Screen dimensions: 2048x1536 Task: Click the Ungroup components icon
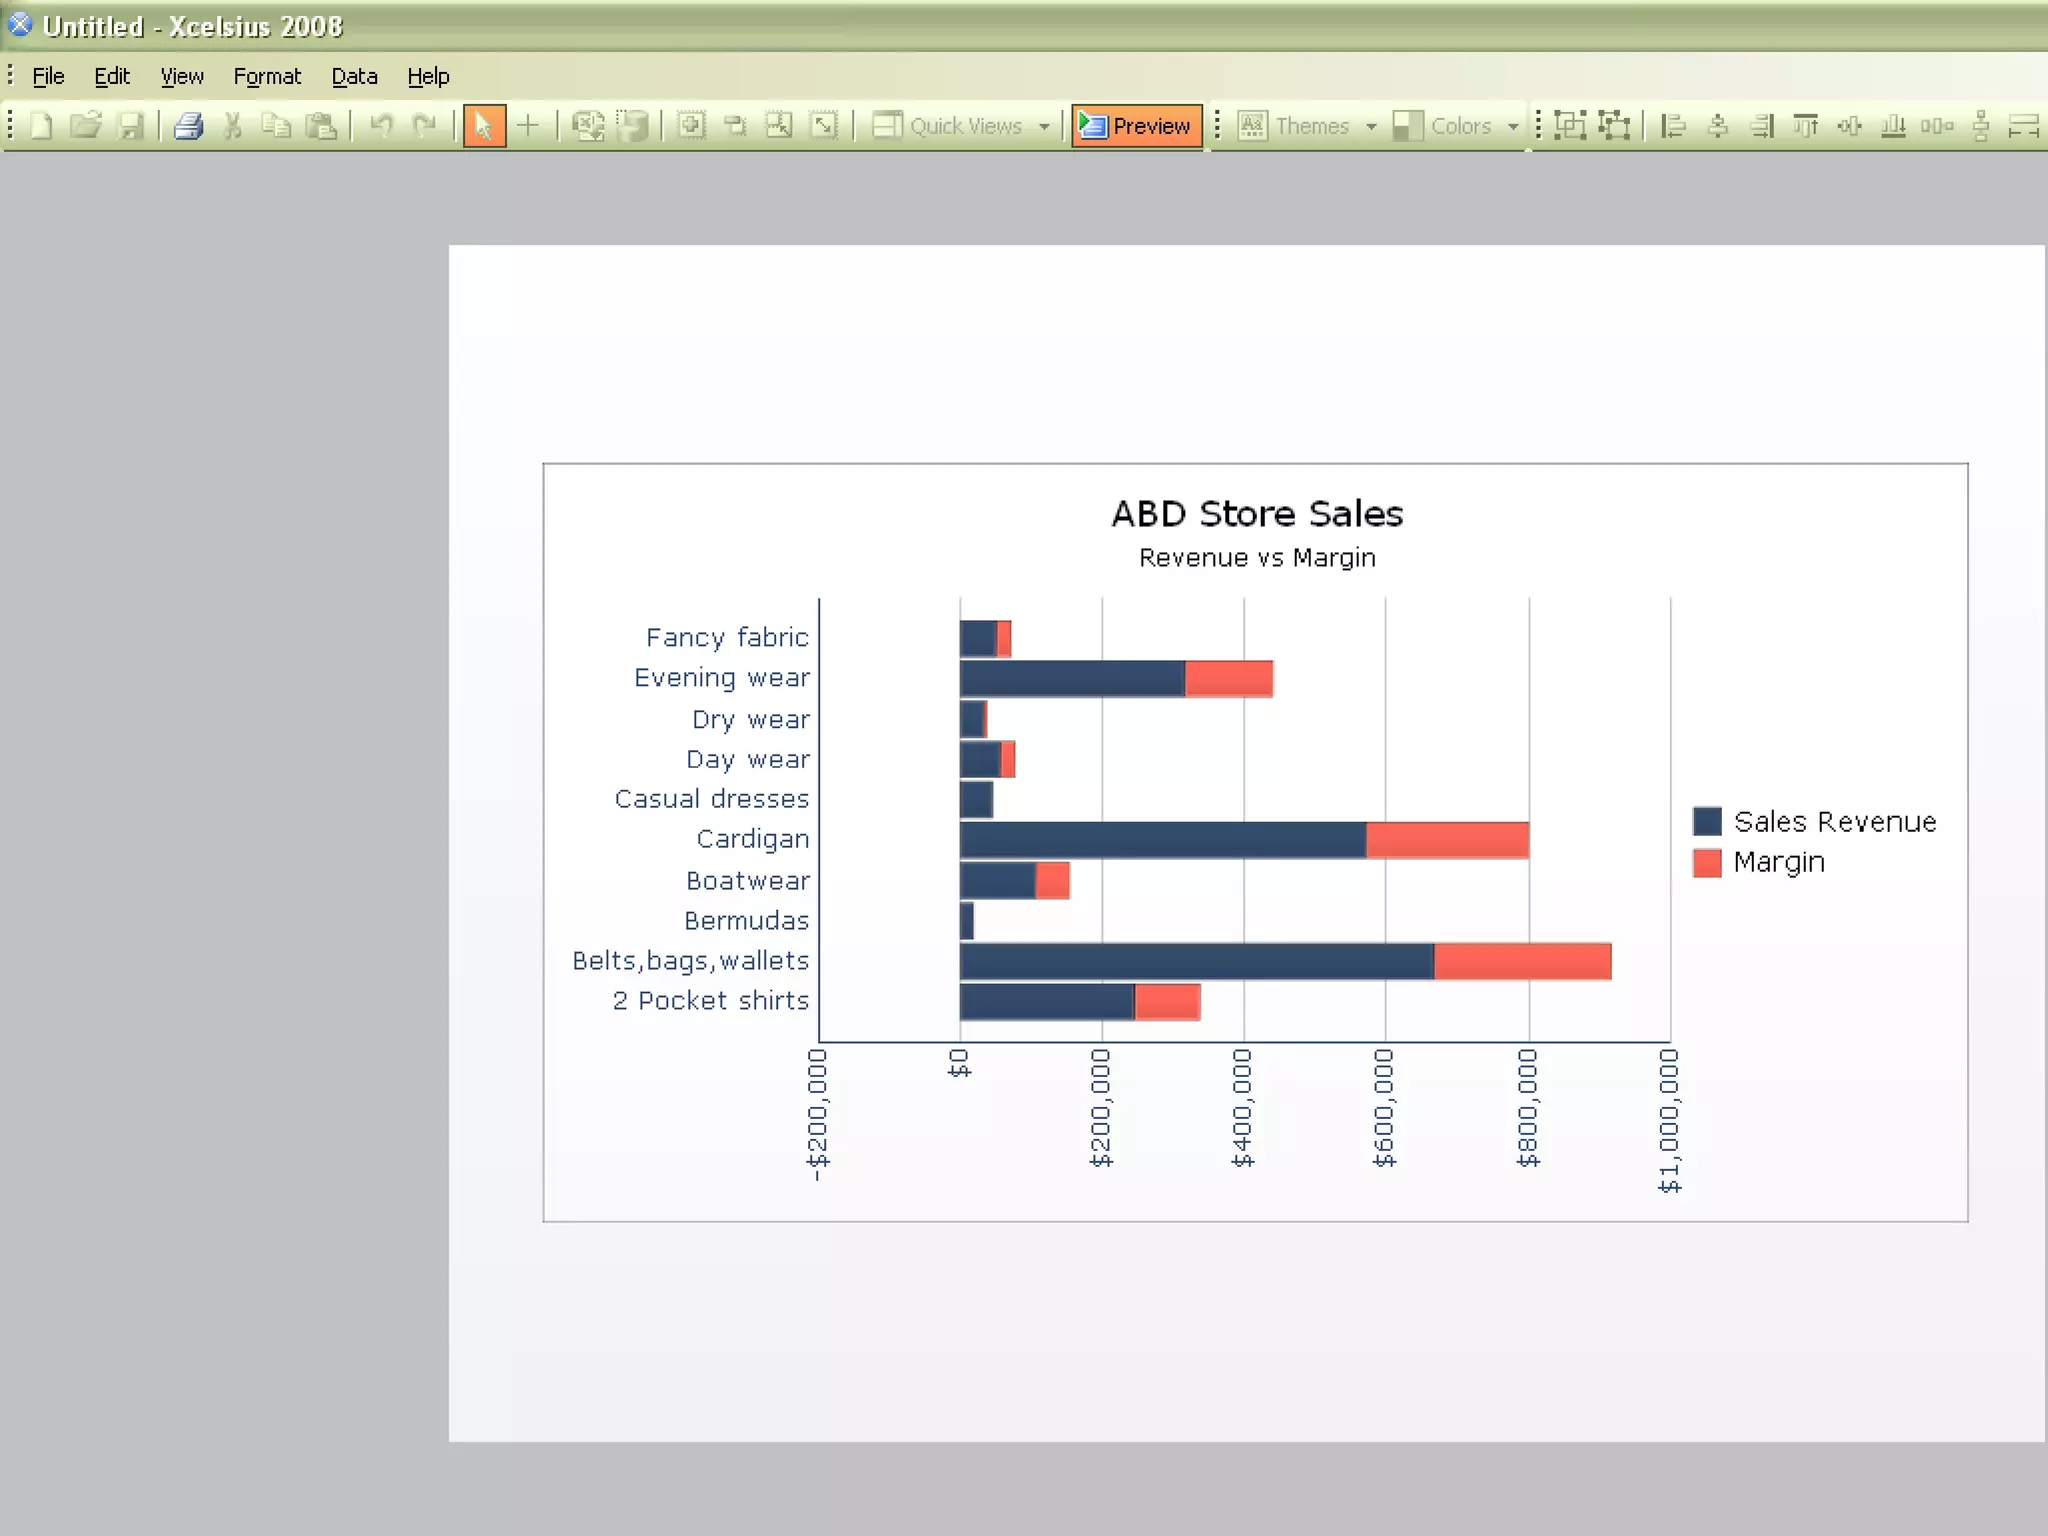click(1614, 126)
